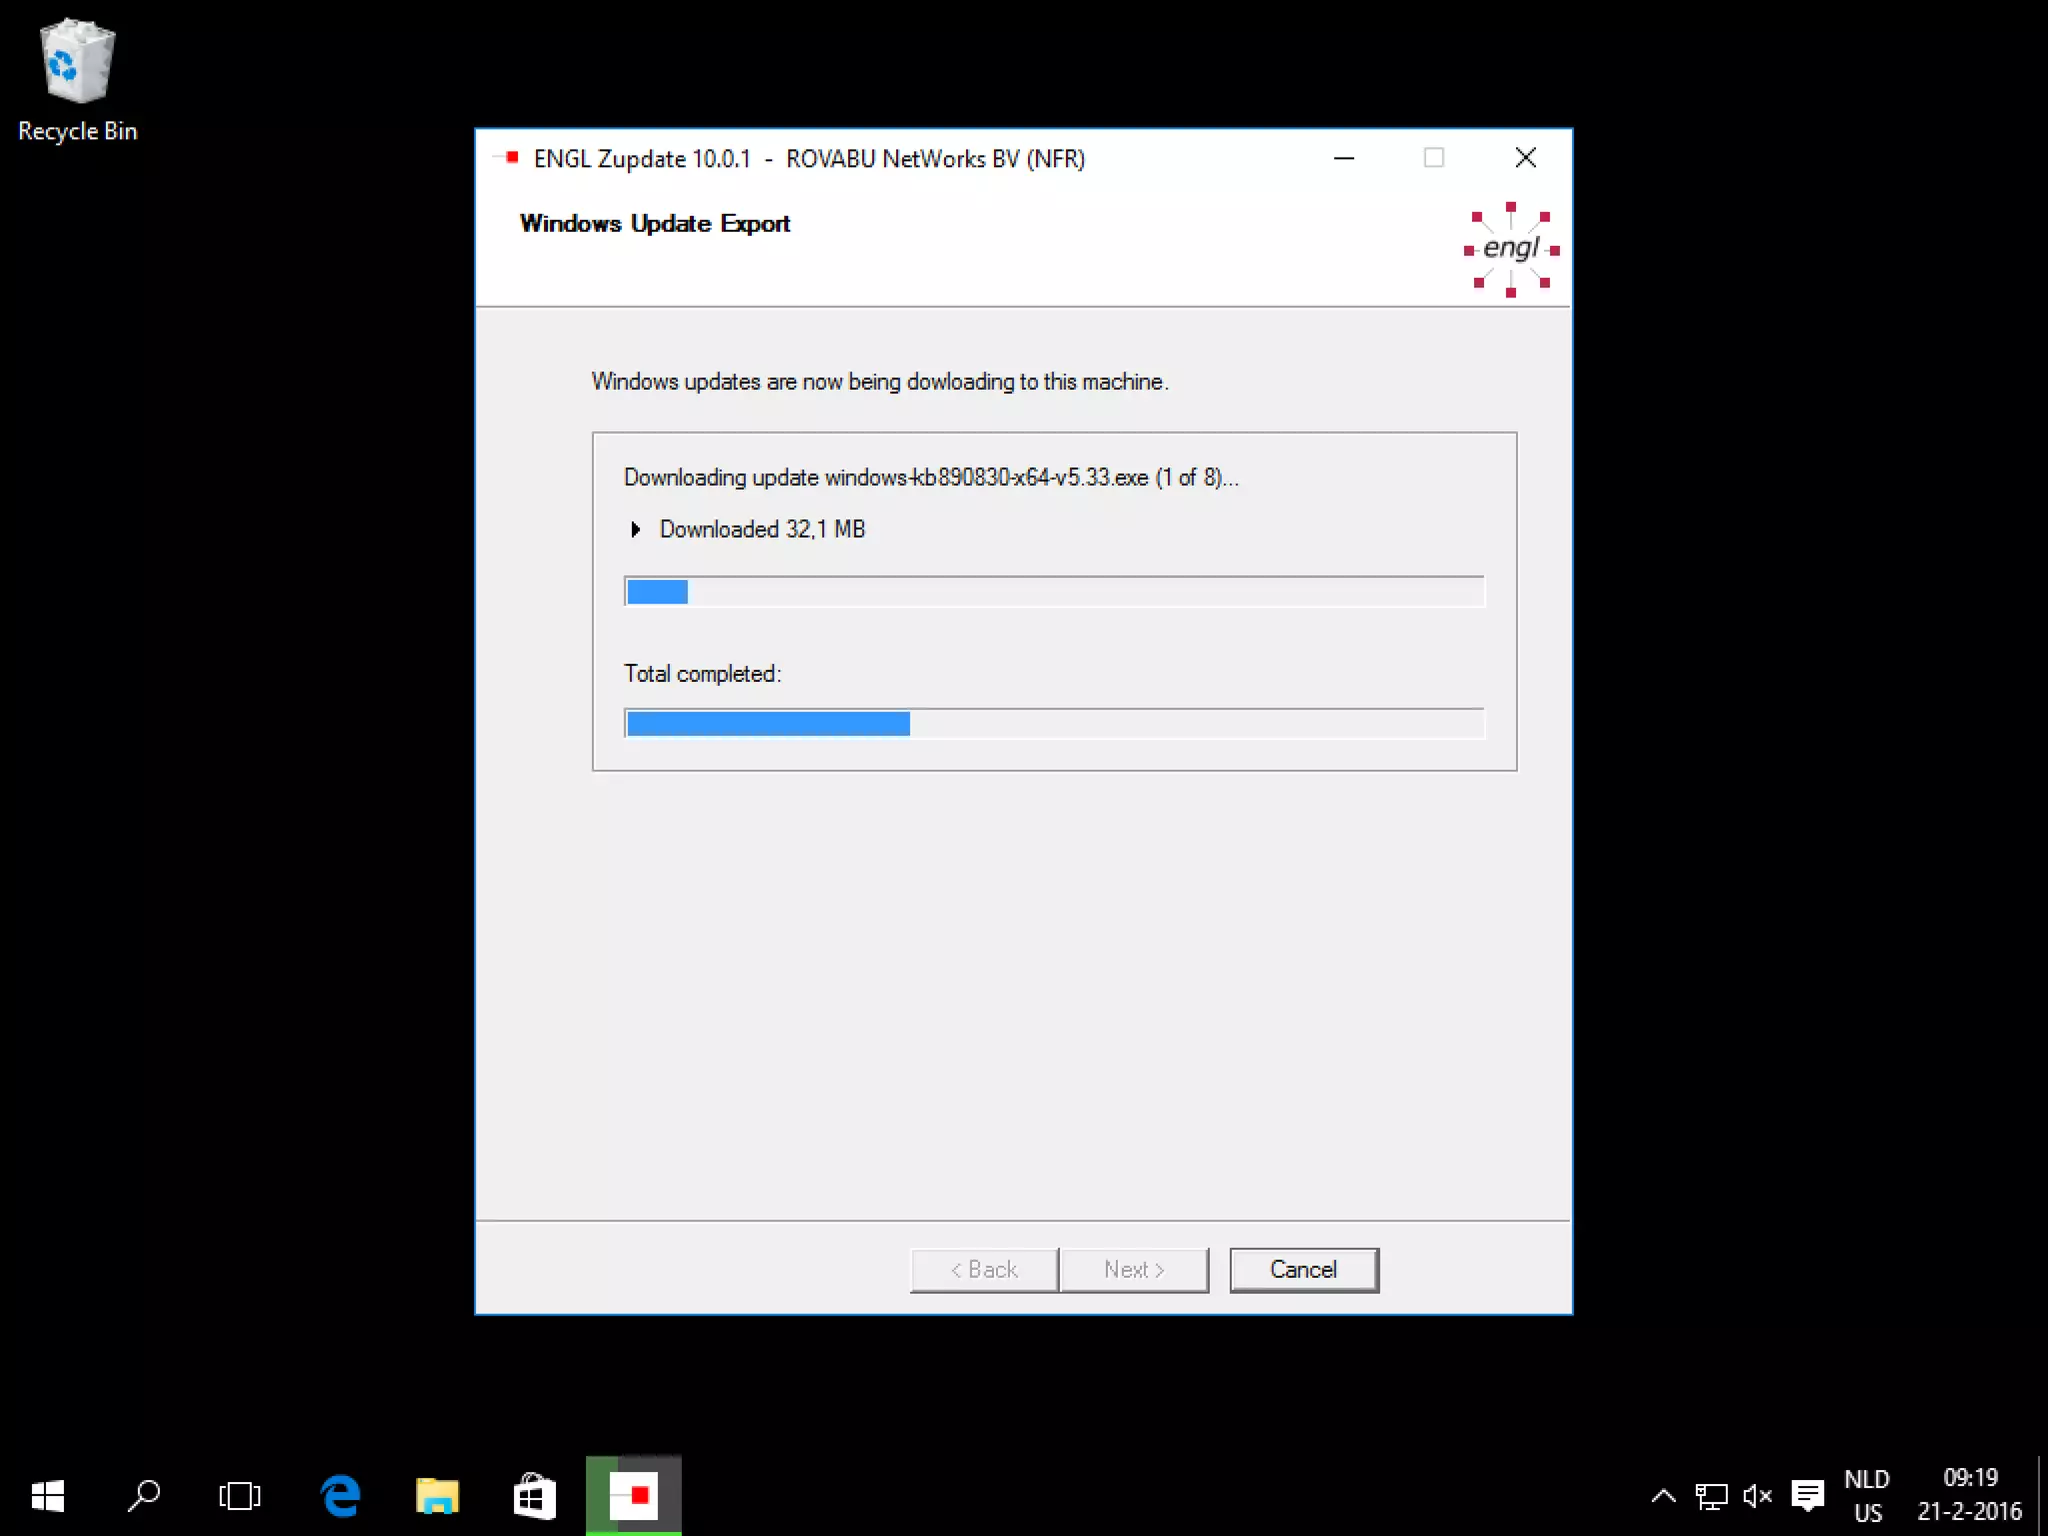The height and width of the screenshot is (1536, 2048).
Task: Open Windows Store from taskbar
Action: pyautogui.click(x=534, y=1496)
